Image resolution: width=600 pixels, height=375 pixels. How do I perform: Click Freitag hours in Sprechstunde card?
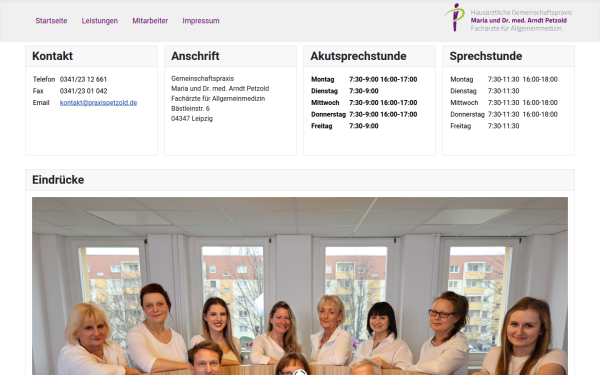[x=504, y=126]
